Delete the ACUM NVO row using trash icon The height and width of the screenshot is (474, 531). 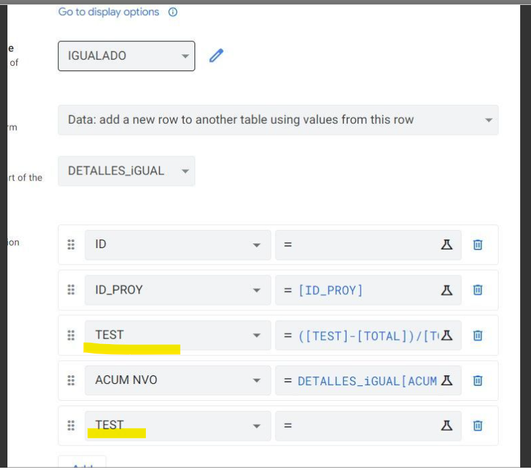pos(477,381)
